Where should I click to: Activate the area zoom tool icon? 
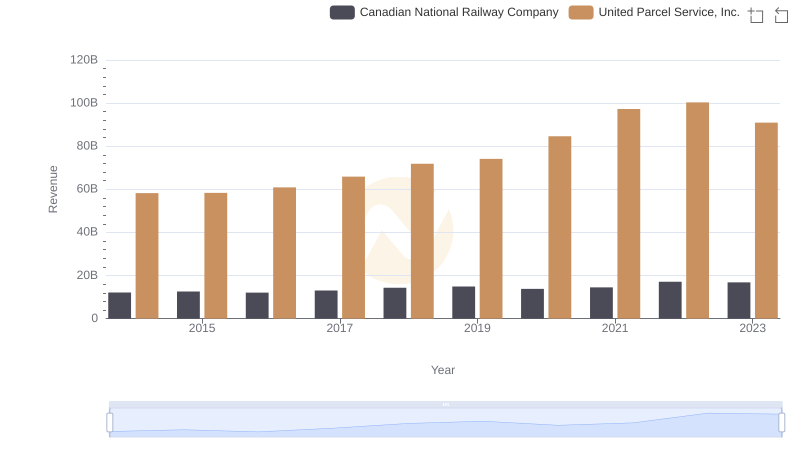click(756, 15)
